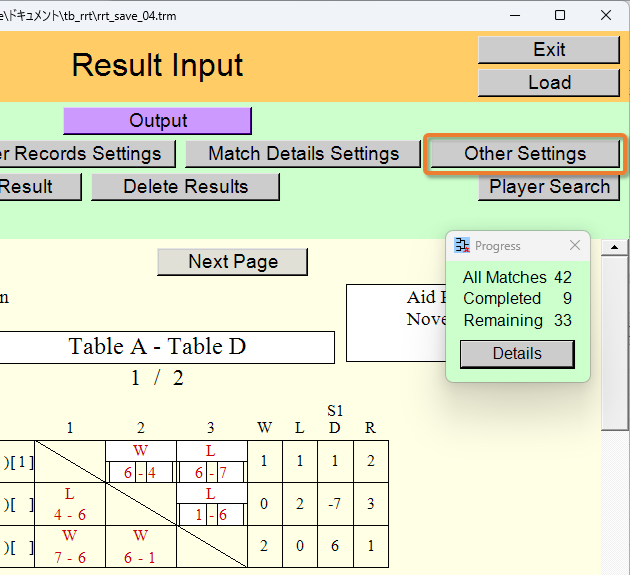Click the L result above 6-7
The width and height of the screenshot is (630, 575).
pos(211,451)
